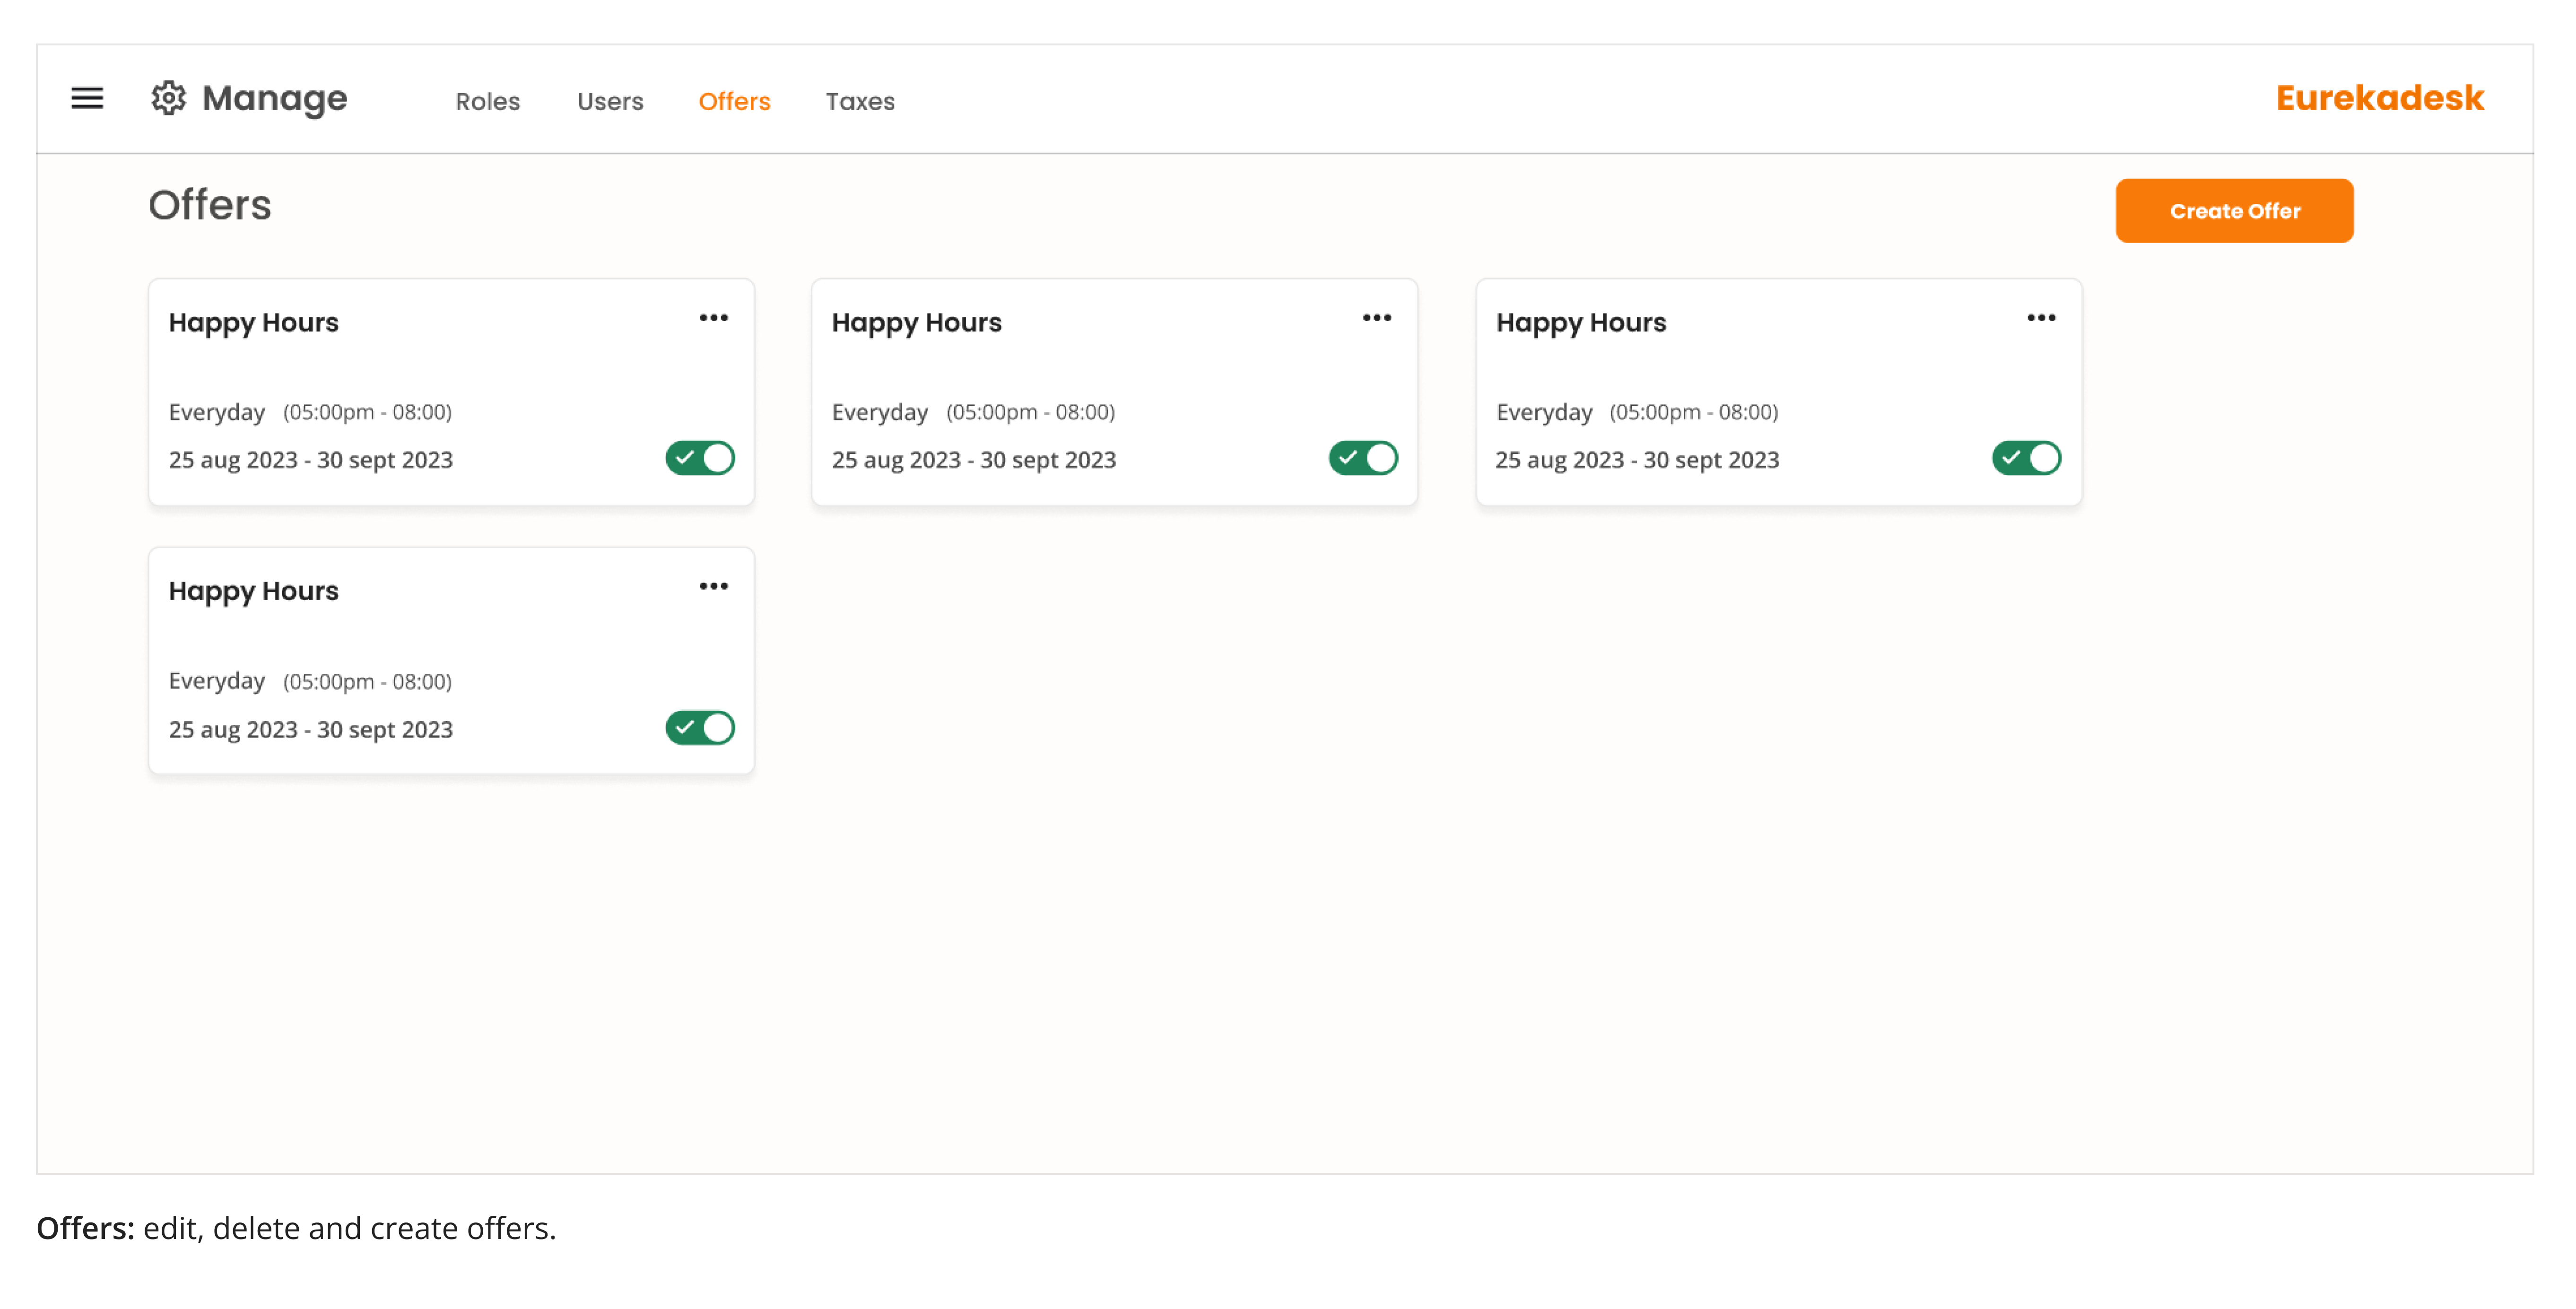Click the Create Offer button
This screenshot has width=2576, height=1309.
point(2233,211)
